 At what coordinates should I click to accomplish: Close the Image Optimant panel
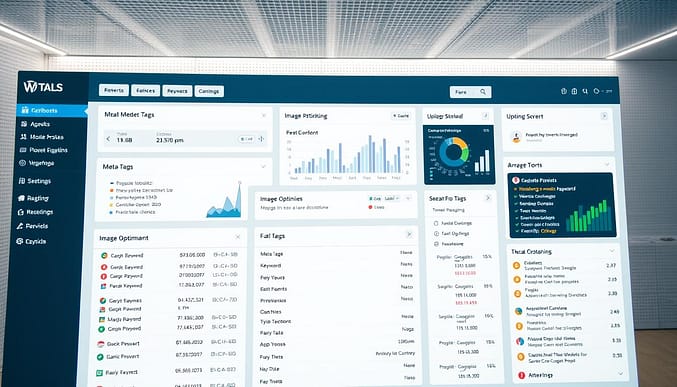(x=237, y=237)
